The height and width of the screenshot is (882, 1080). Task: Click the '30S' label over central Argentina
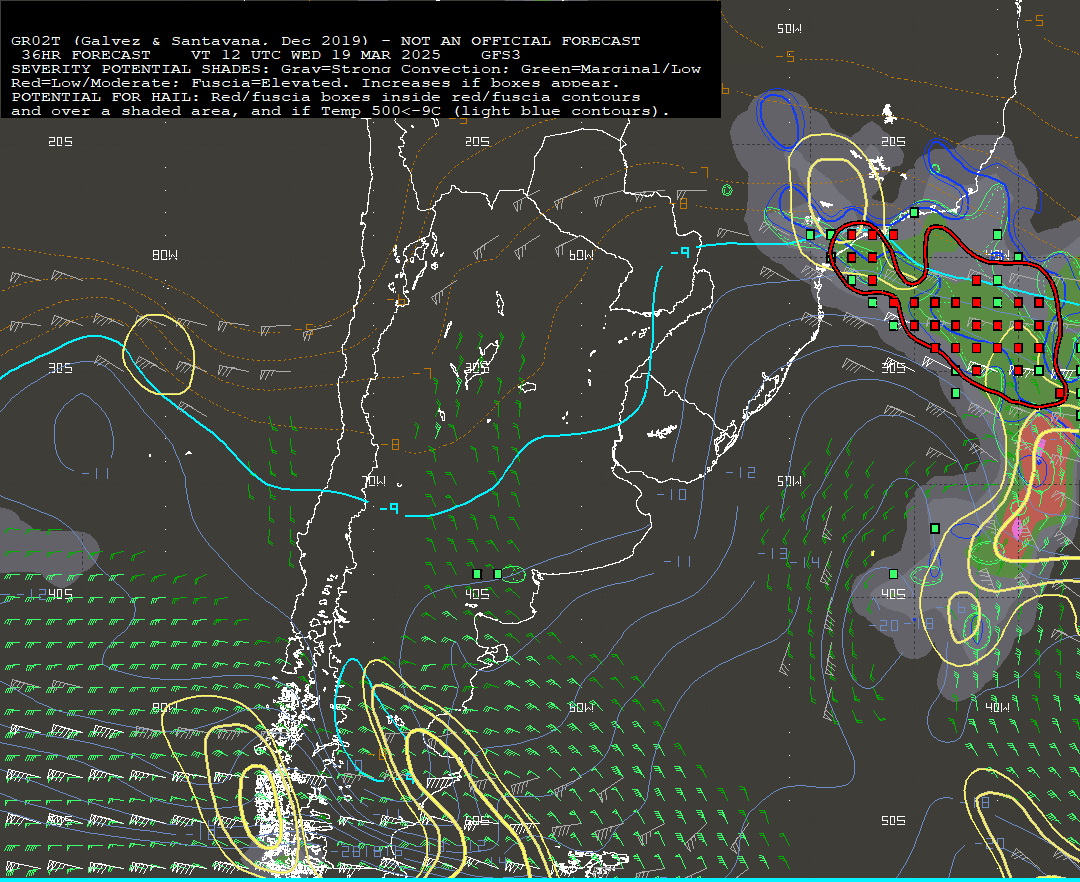[x=477, y=368]
